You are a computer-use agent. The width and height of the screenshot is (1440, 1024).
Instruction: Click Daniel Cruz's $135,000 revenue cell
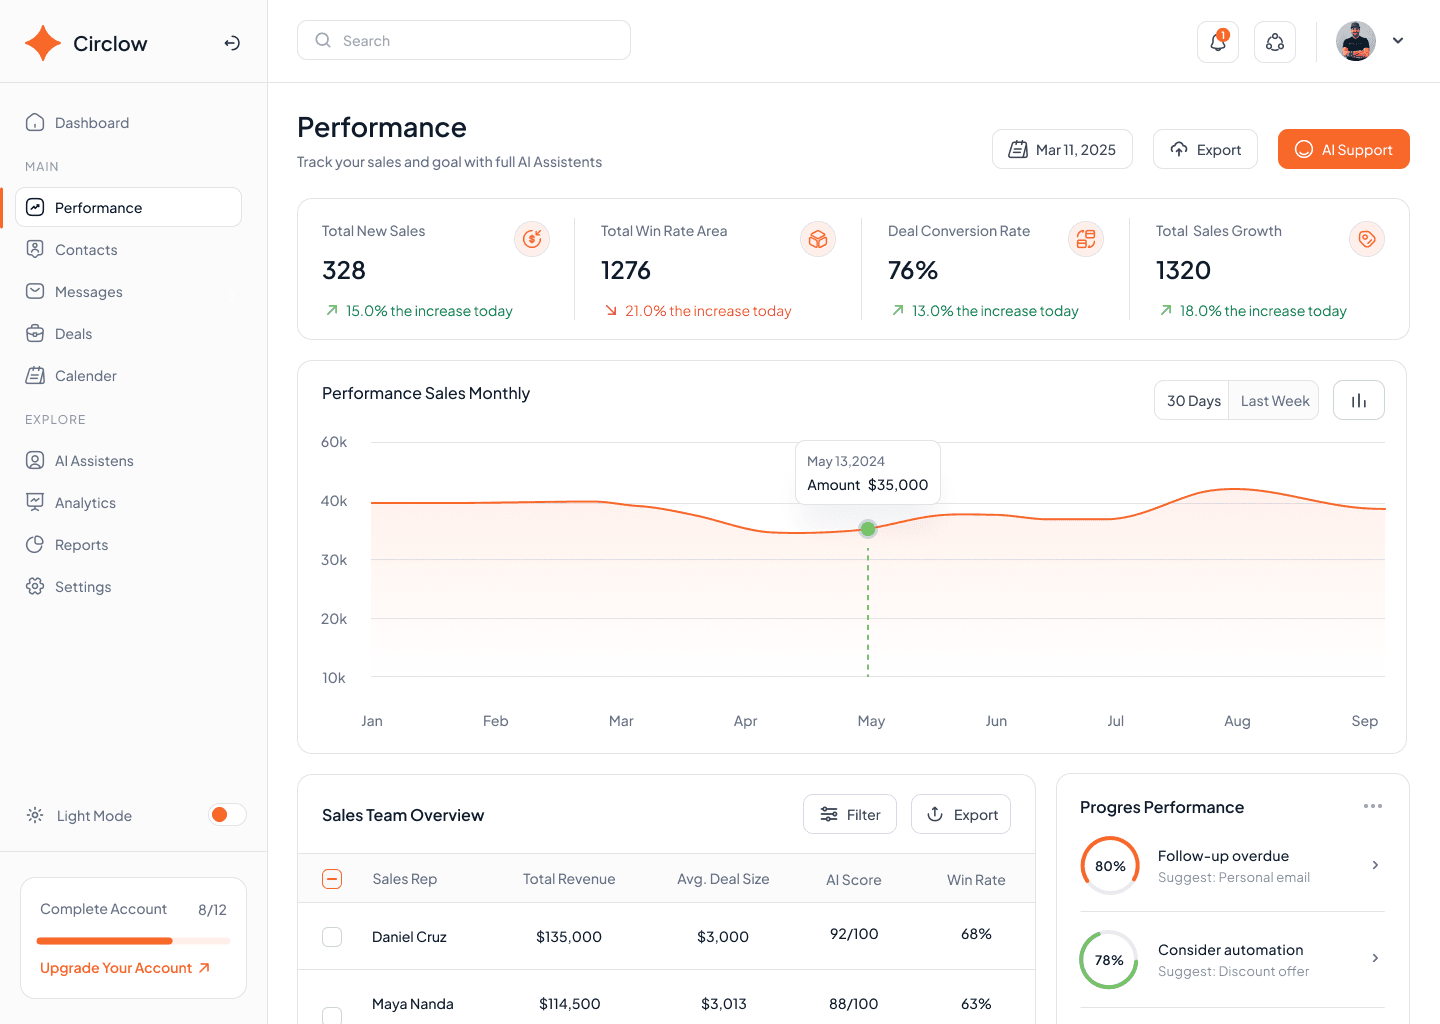tap(569, 937)
